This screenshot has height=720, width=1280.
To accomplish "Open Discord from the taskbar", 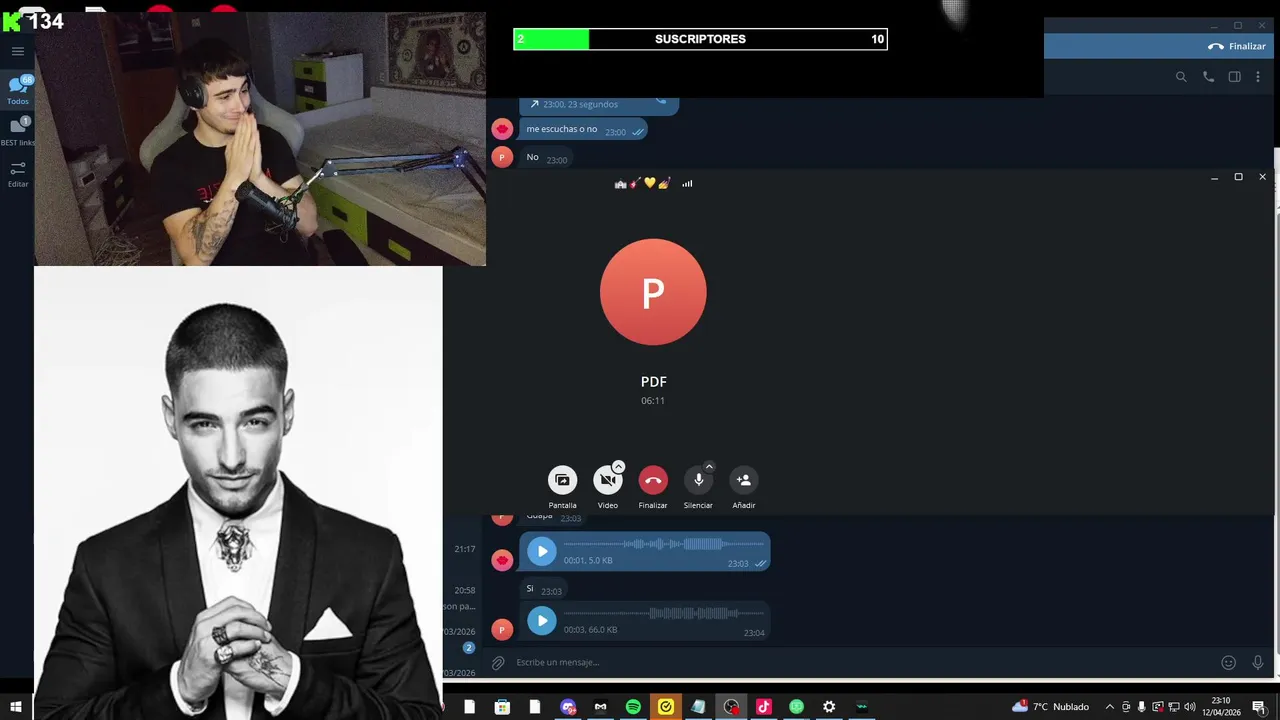I will (x=568, y=707).
